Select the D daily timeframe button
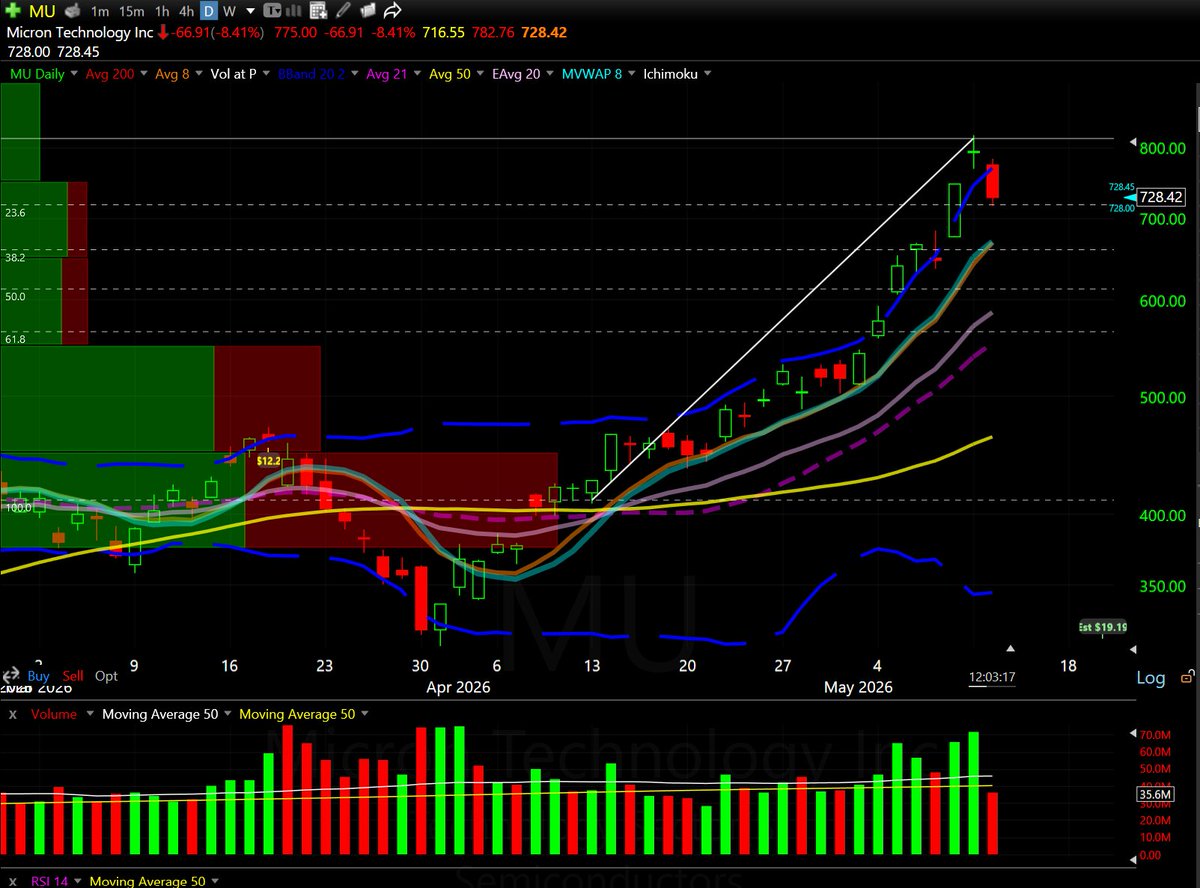The image size is (1200, 888). coord(209,11)
